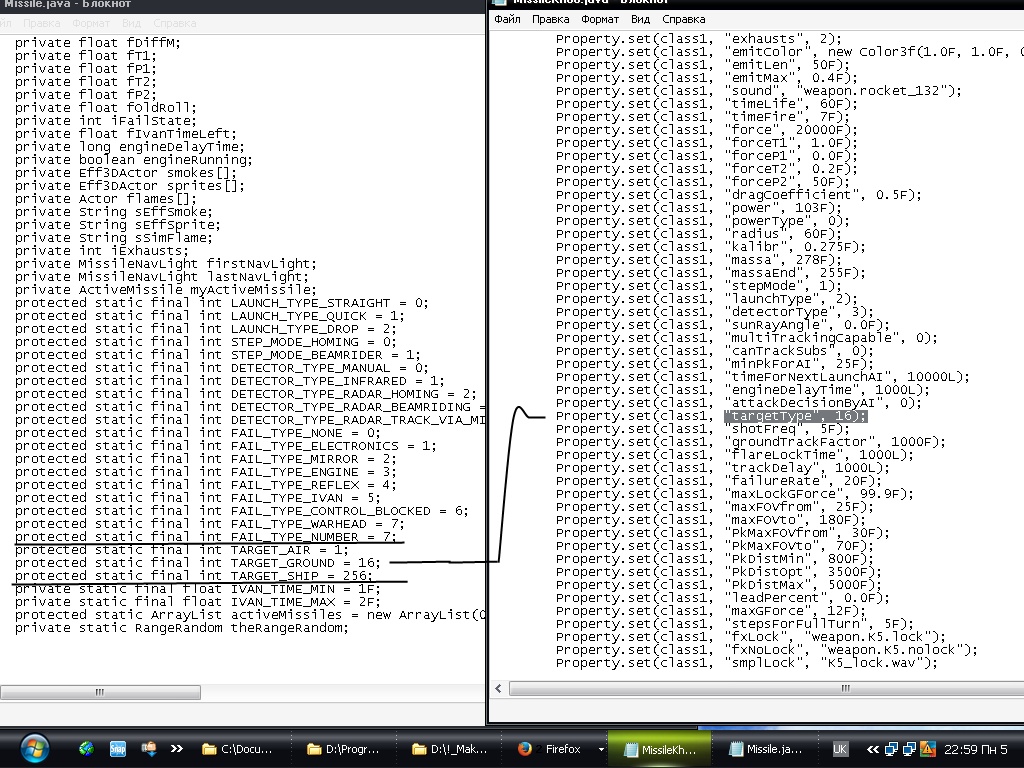Image resolution: width=1024 pixels, height=768 pixels.
Task: Expand hidden system tray icons chevron
Action: click(872, 749)
